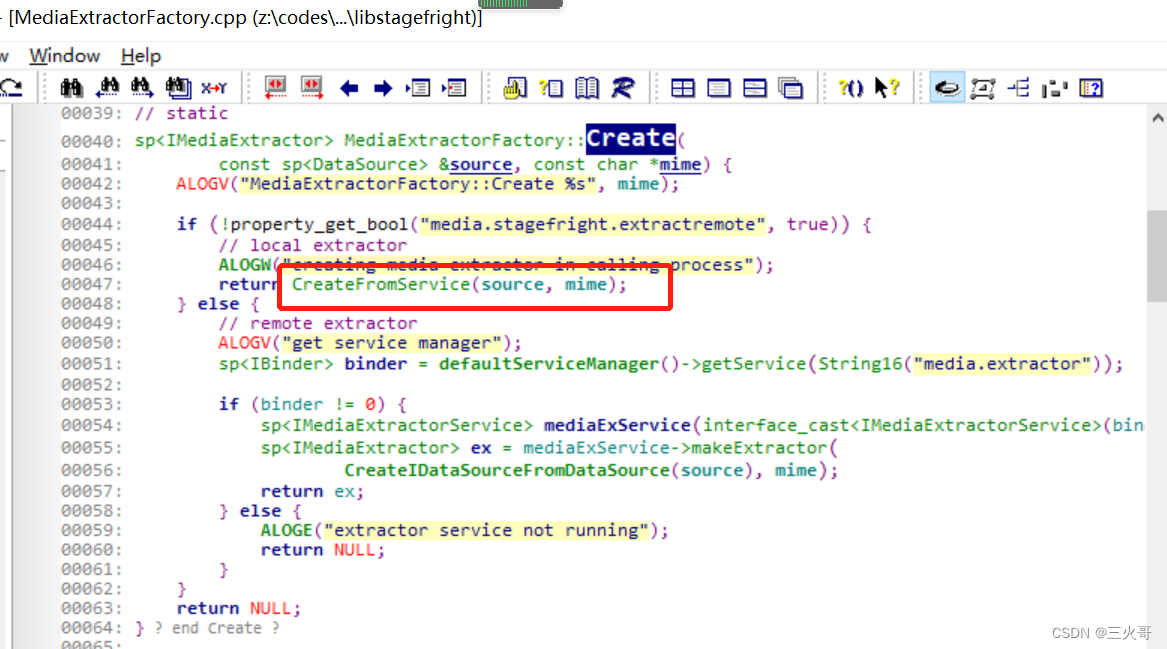The height and width of the screenshot is (649, 1167).
Task: Toggle the Symbol Window panel button
Action: (1090, 88)
